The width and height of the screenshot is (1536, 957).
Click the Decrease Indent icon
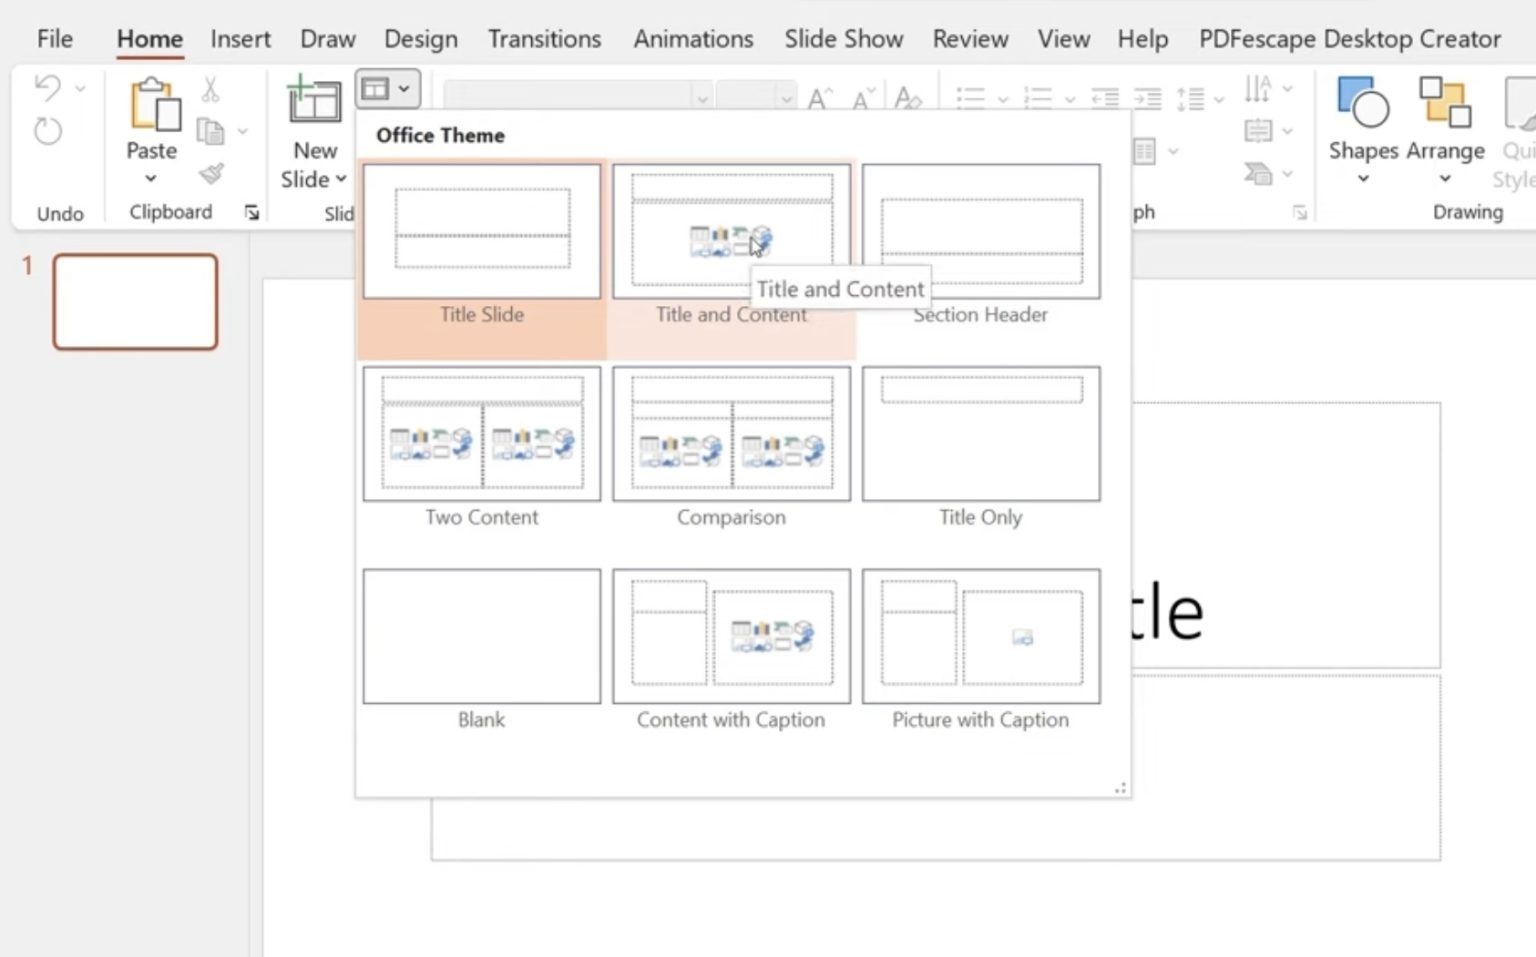tap(1105, 97)
